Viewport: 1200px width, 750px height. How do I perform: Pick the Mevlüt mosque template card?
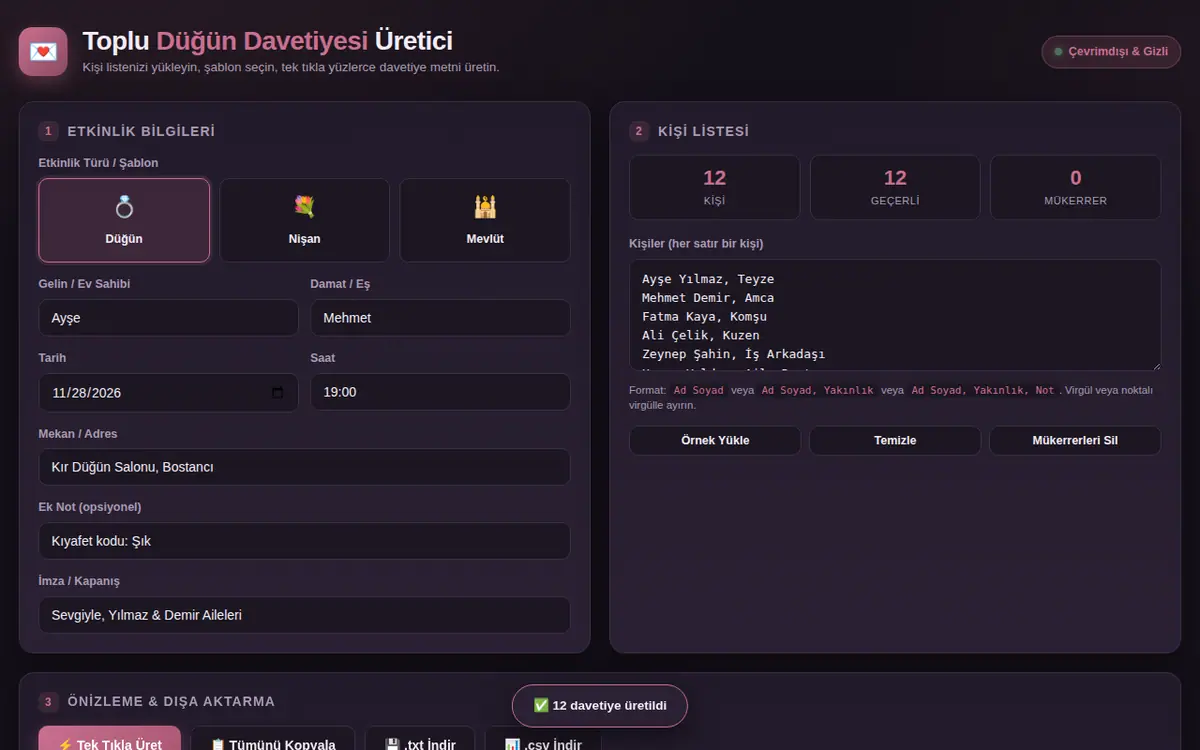485,220
